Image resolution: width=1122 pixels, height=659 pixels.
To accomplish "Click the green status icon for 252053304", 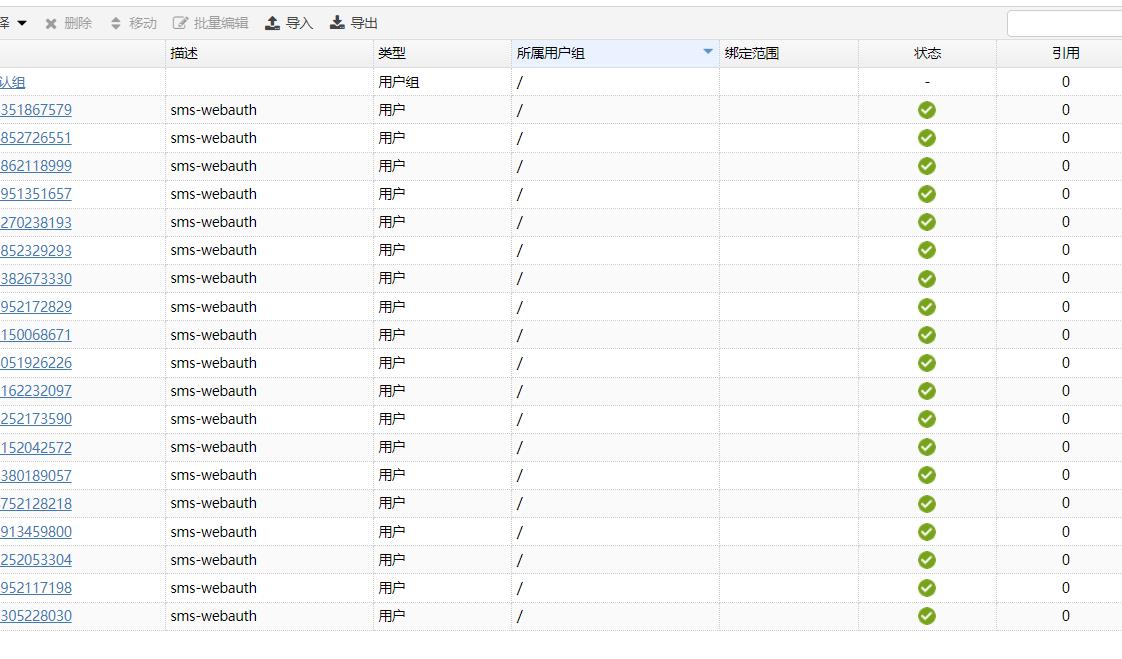I will point(927,560).
